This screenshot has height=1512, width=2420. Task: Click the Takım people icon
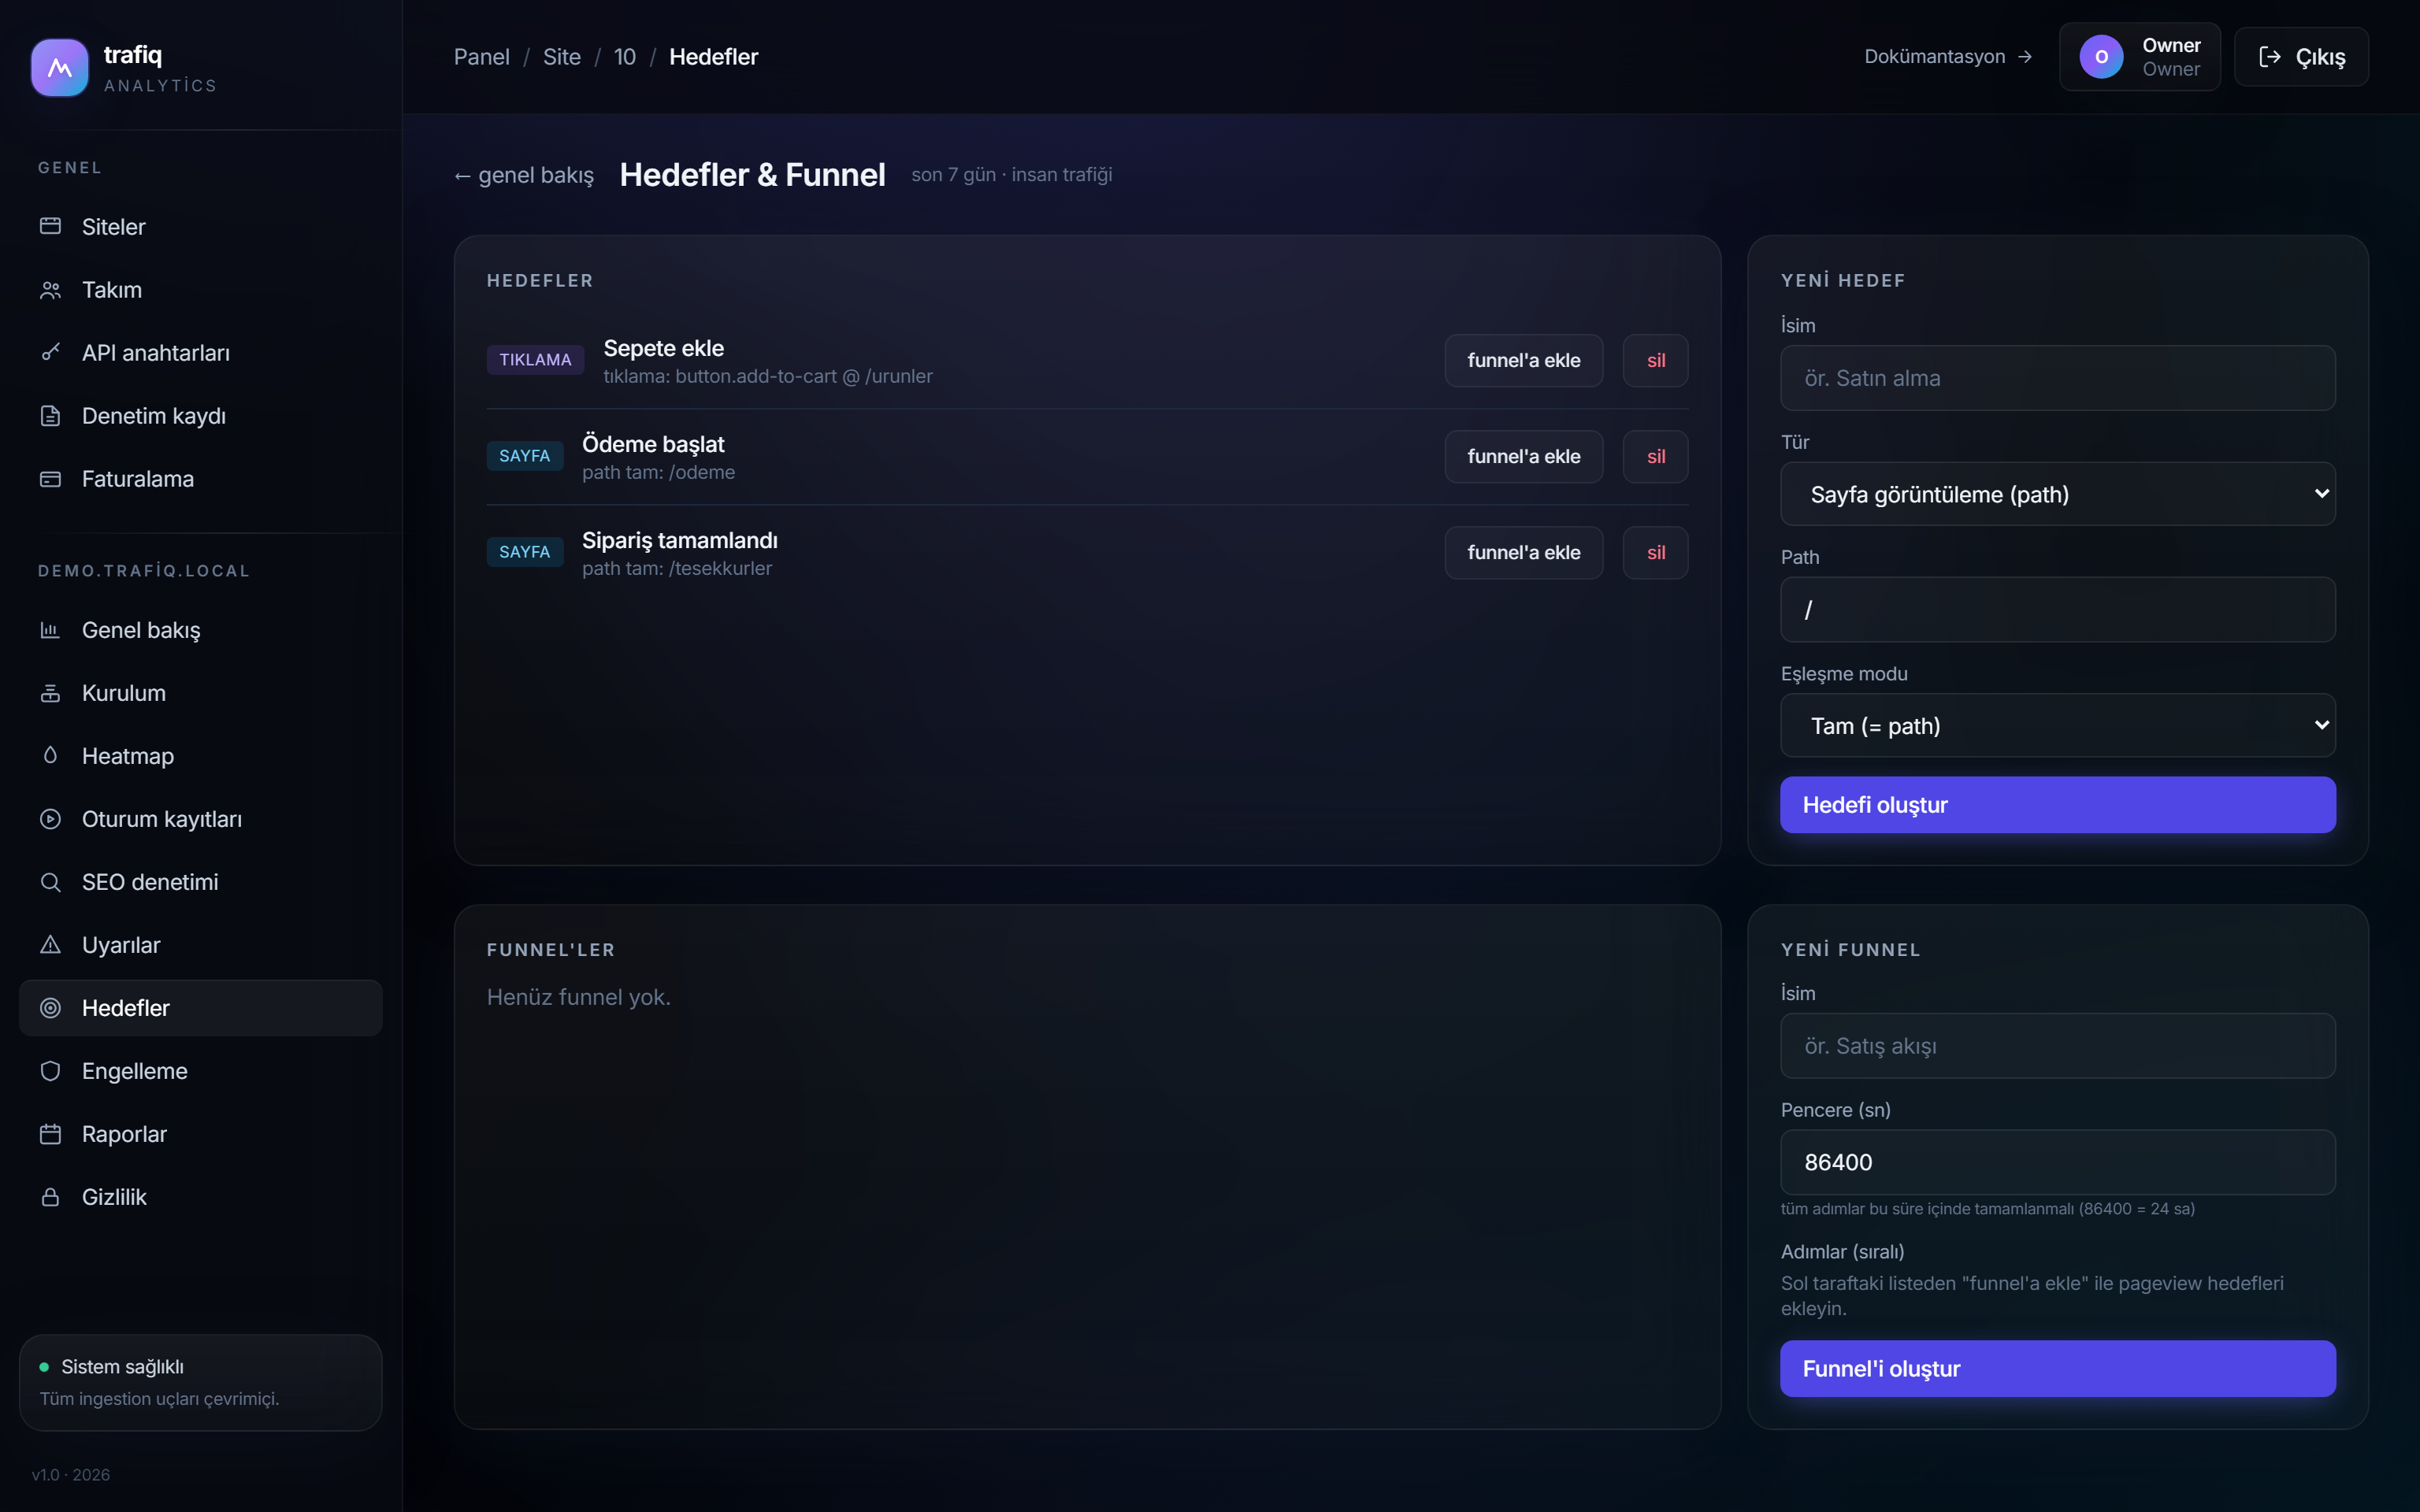50,290
